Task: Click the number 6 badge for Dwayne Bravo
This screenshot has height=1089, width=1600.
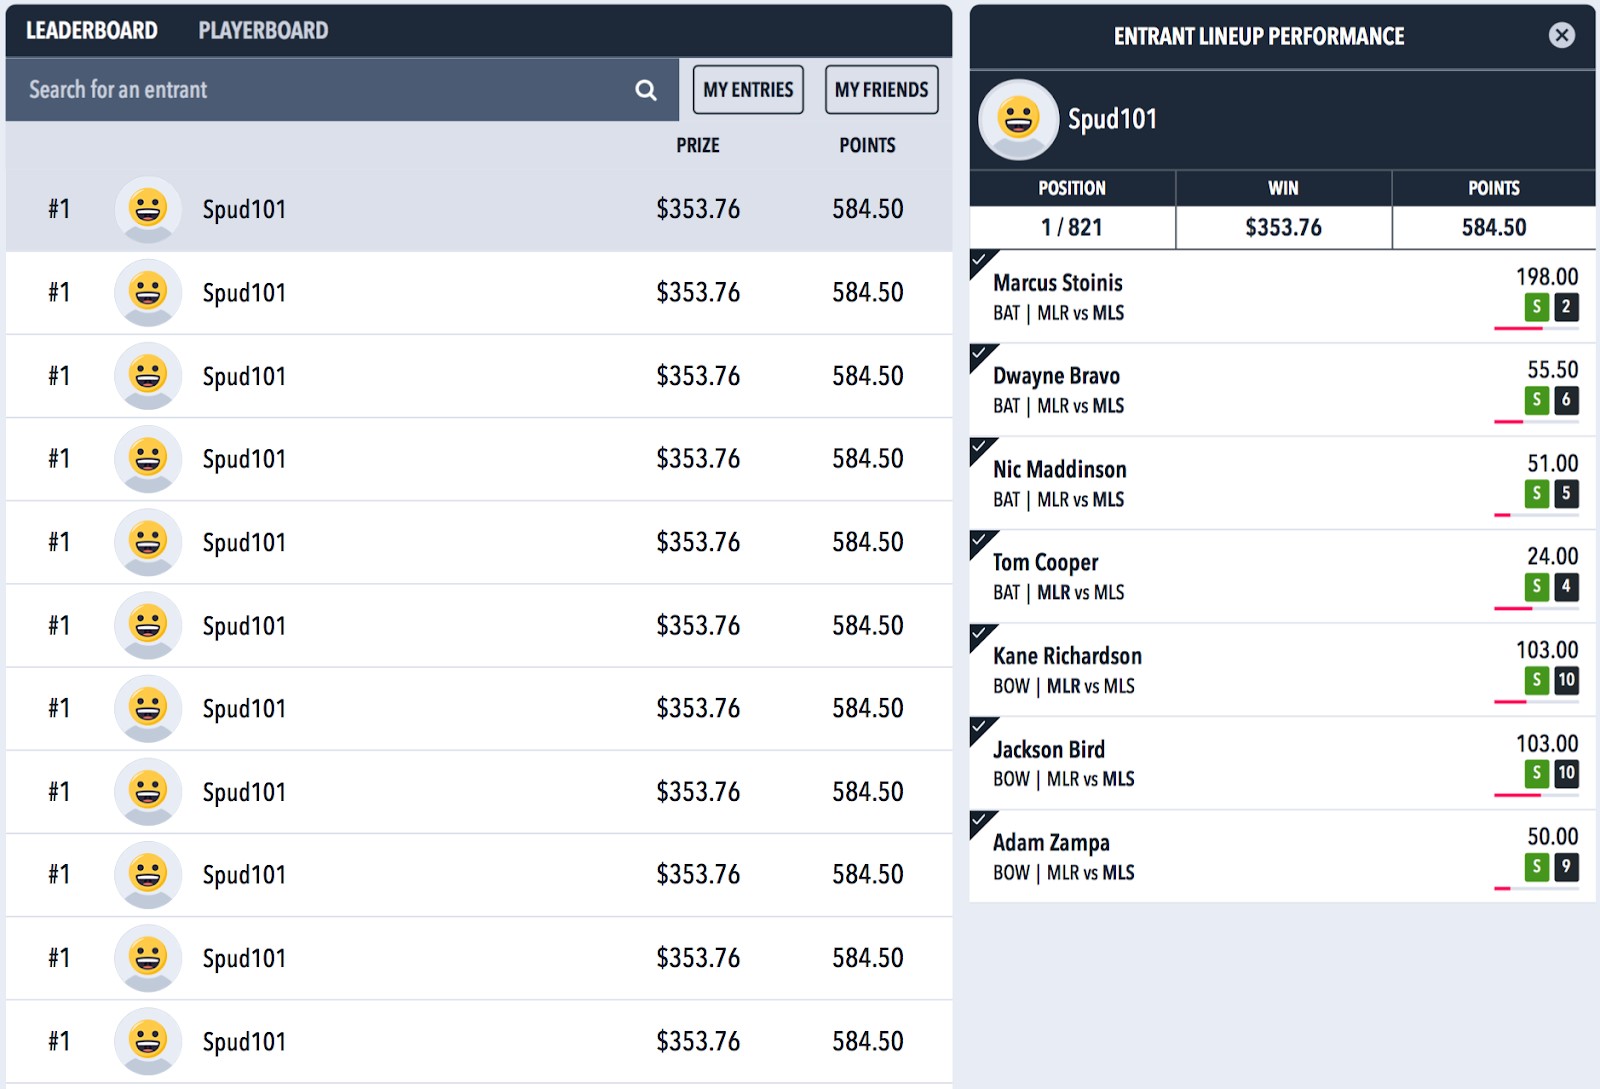Action: tap(1566, 400)
